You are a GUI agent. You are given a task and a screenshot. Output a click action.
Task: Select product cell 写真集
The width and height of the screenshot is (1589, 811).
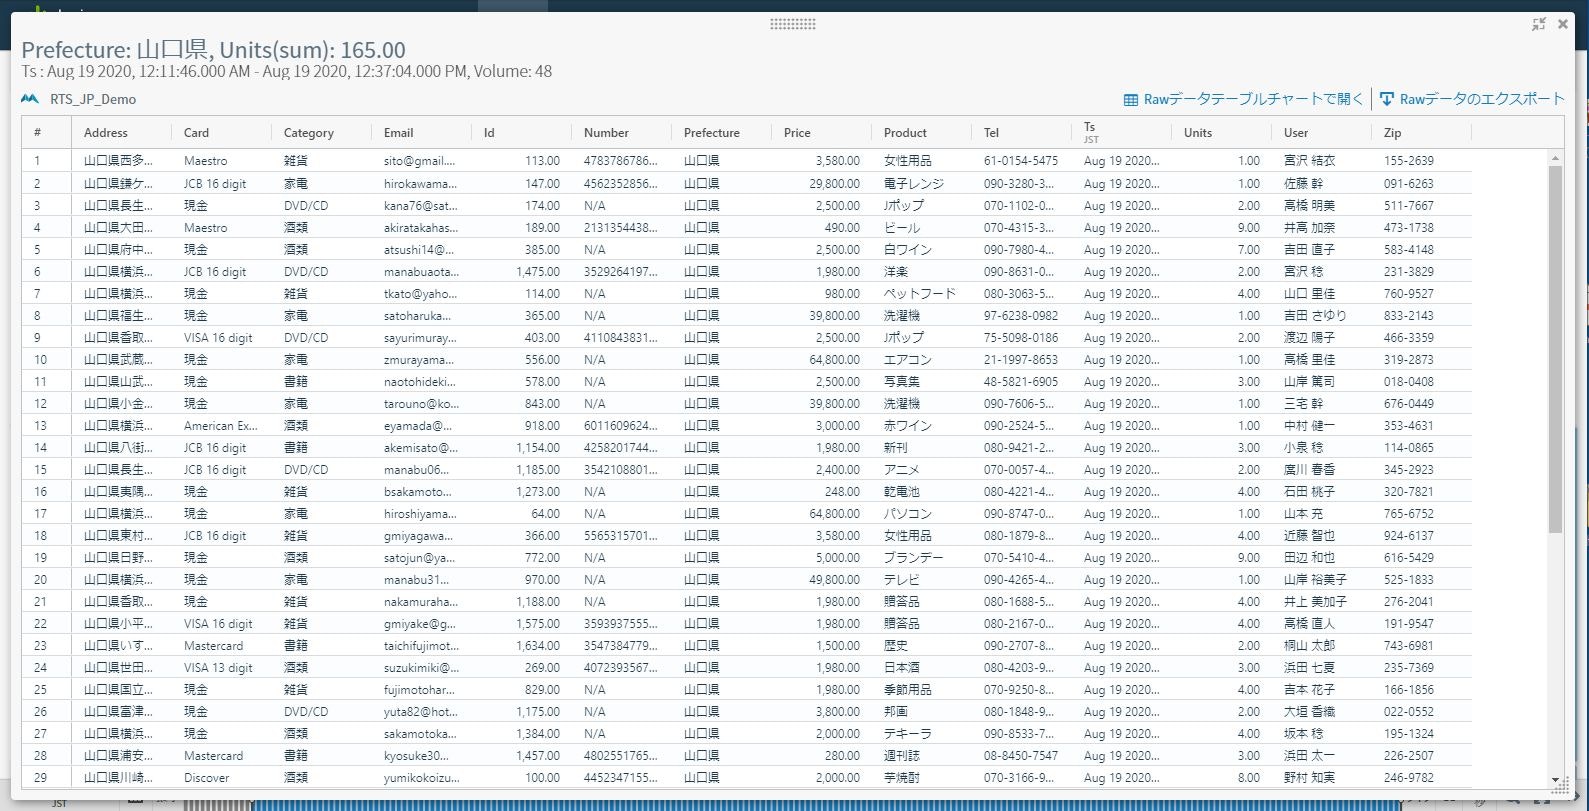(902, 381)
